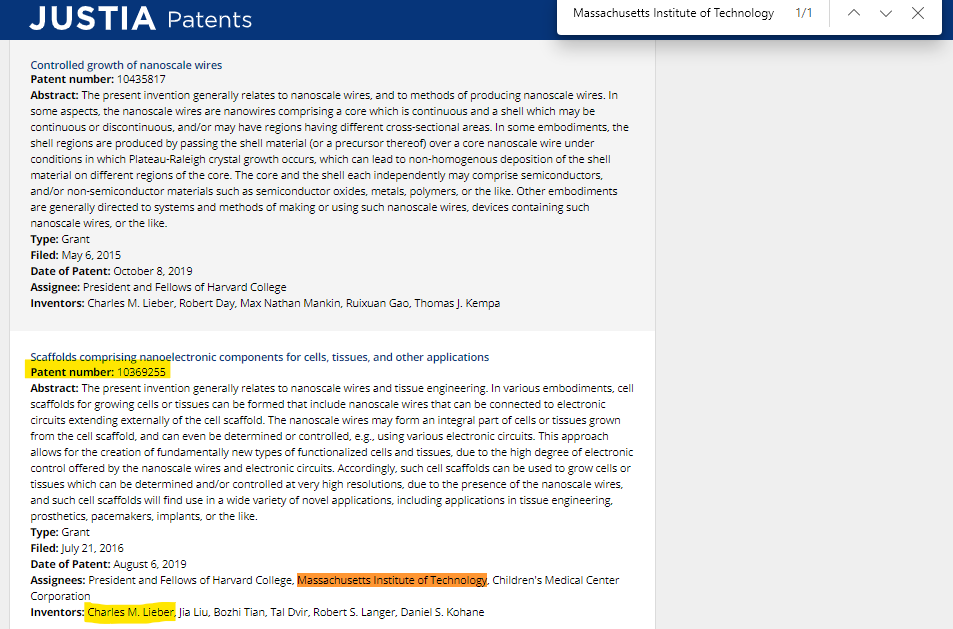953x629 pixels.
Task: Click the Filed July 21, 2016 line
Action: tap(77, 548)
